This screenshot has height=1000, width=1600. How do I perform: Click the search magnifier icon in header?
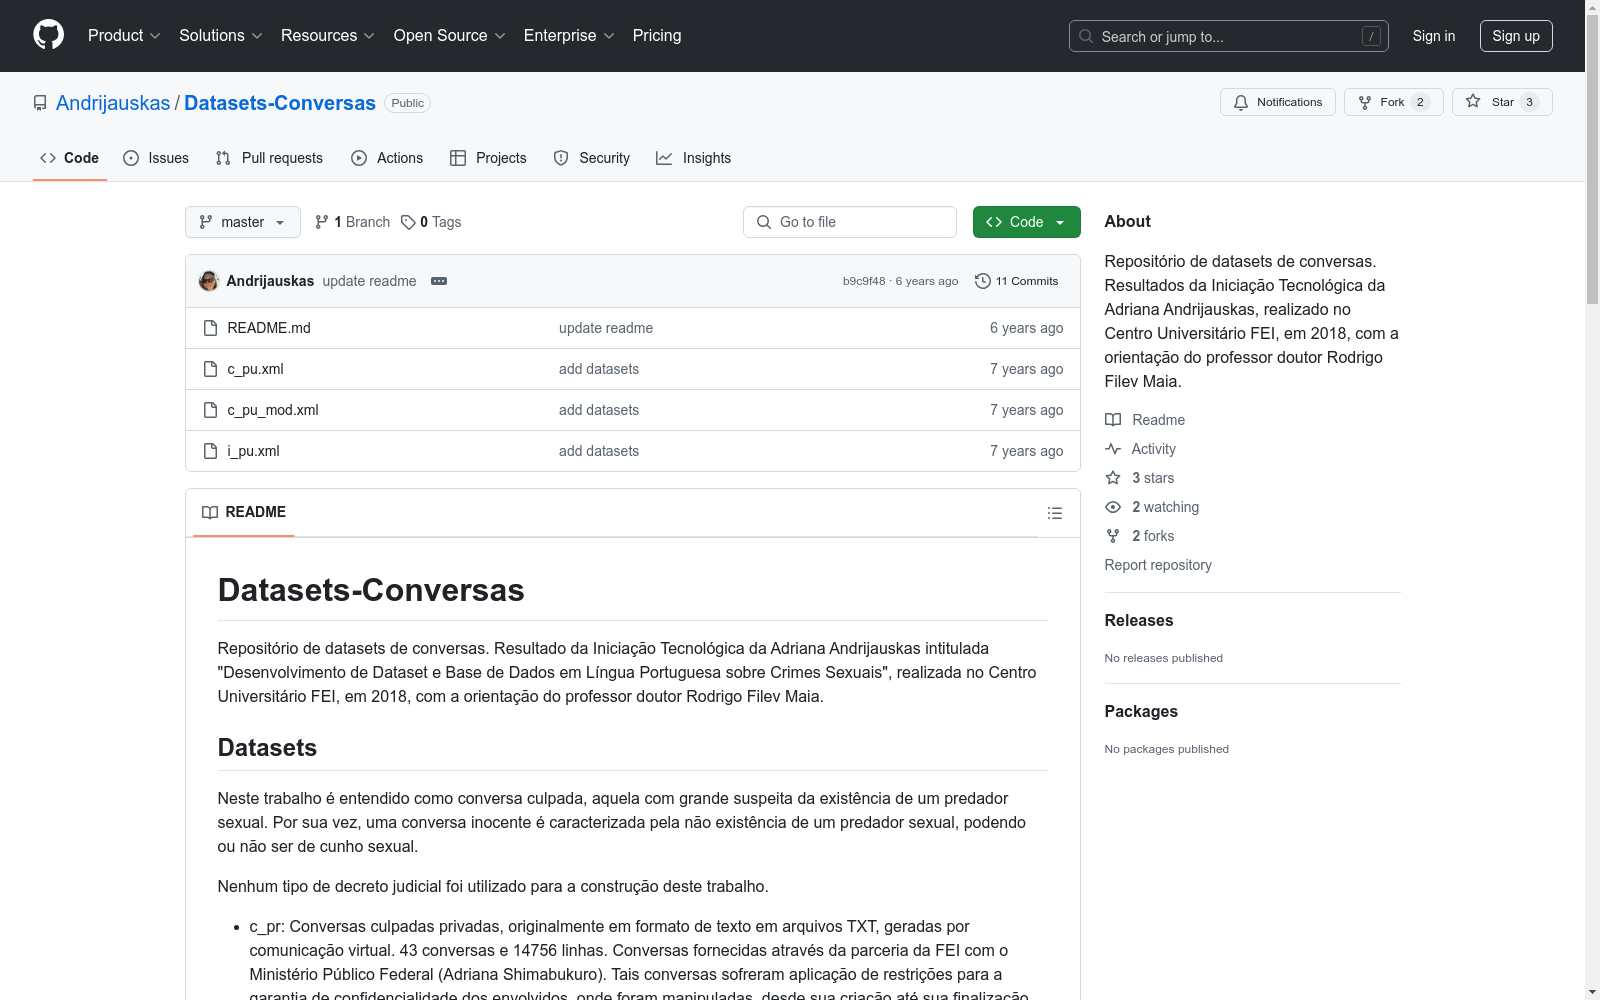[x=1086, y=36]
